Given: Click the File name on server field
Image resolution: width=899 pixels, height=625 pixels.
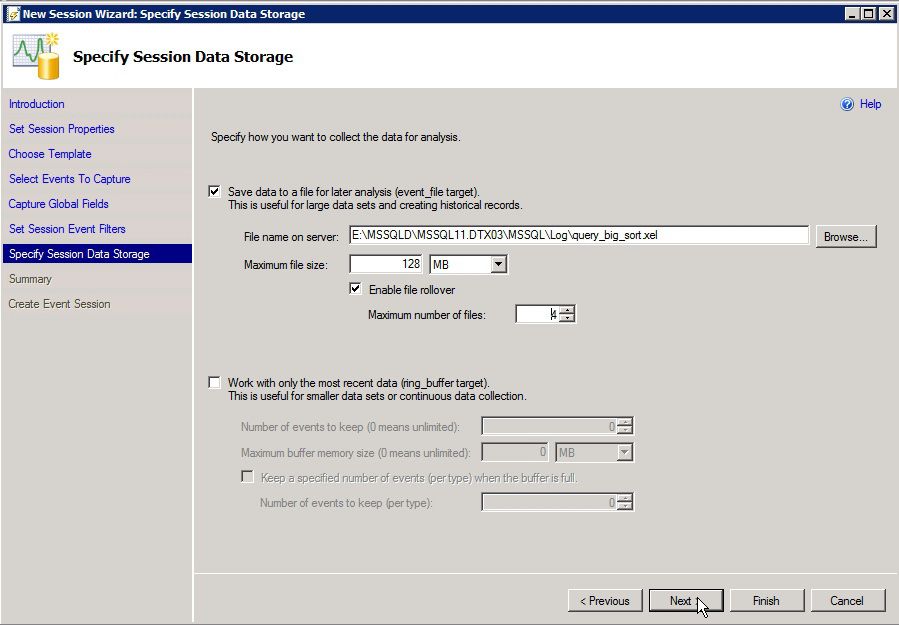Looking at the screenshot, I should [579, 235].
